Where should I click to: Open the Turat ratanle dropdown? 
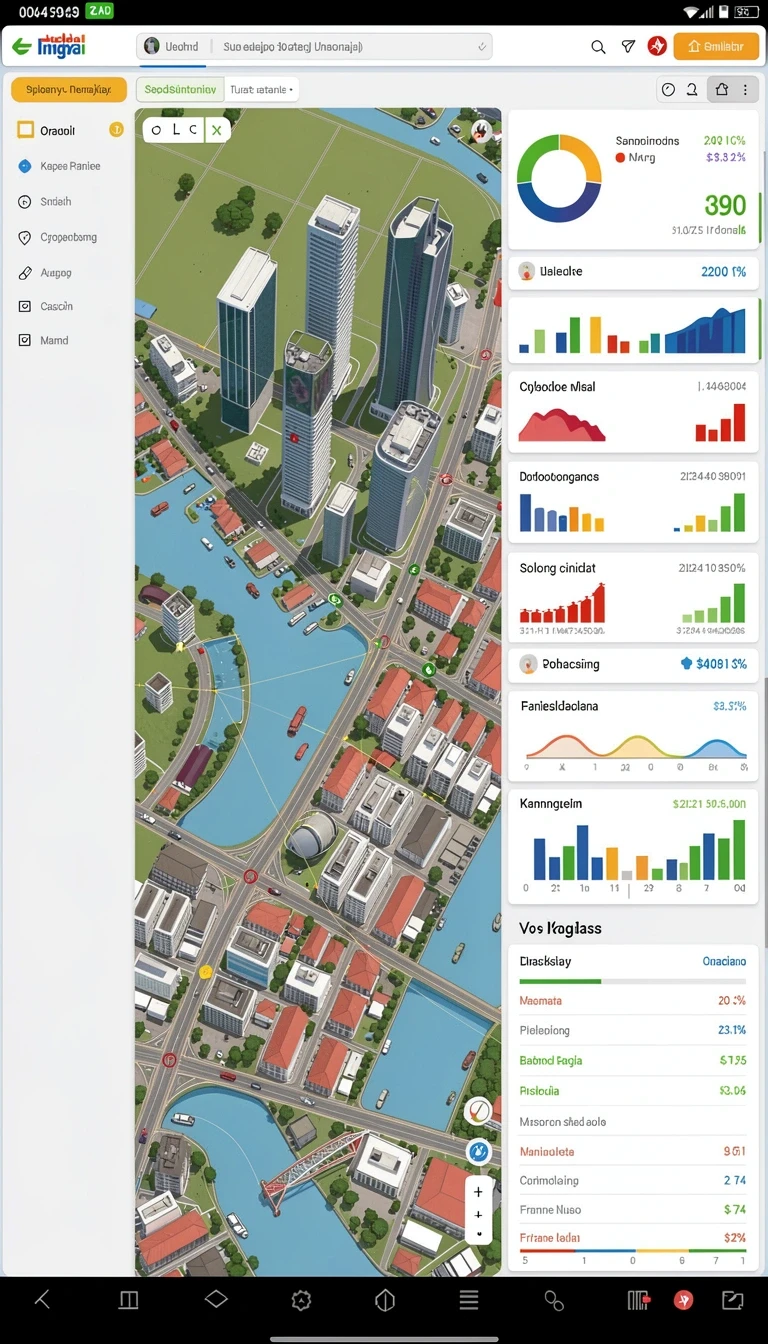point(262,90)
